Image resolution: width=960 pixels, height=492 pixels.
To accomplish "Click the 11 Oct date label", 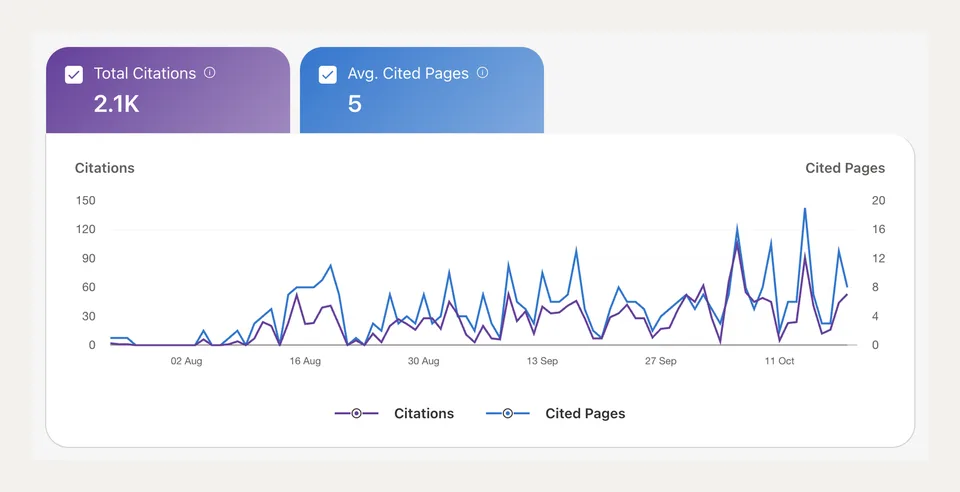I will (779, 361).
